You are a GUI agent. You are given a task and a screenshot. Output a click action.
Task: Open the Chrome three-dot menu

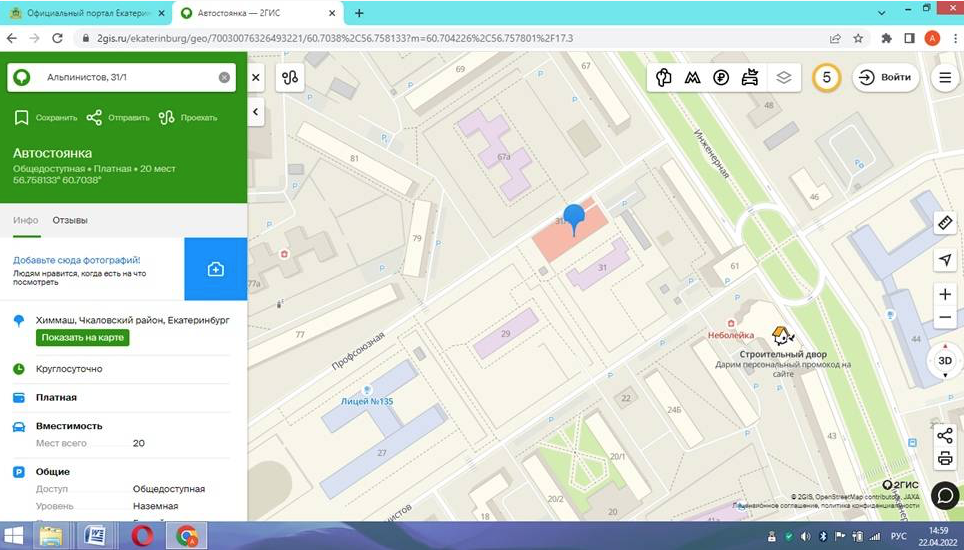coord(954,38)
